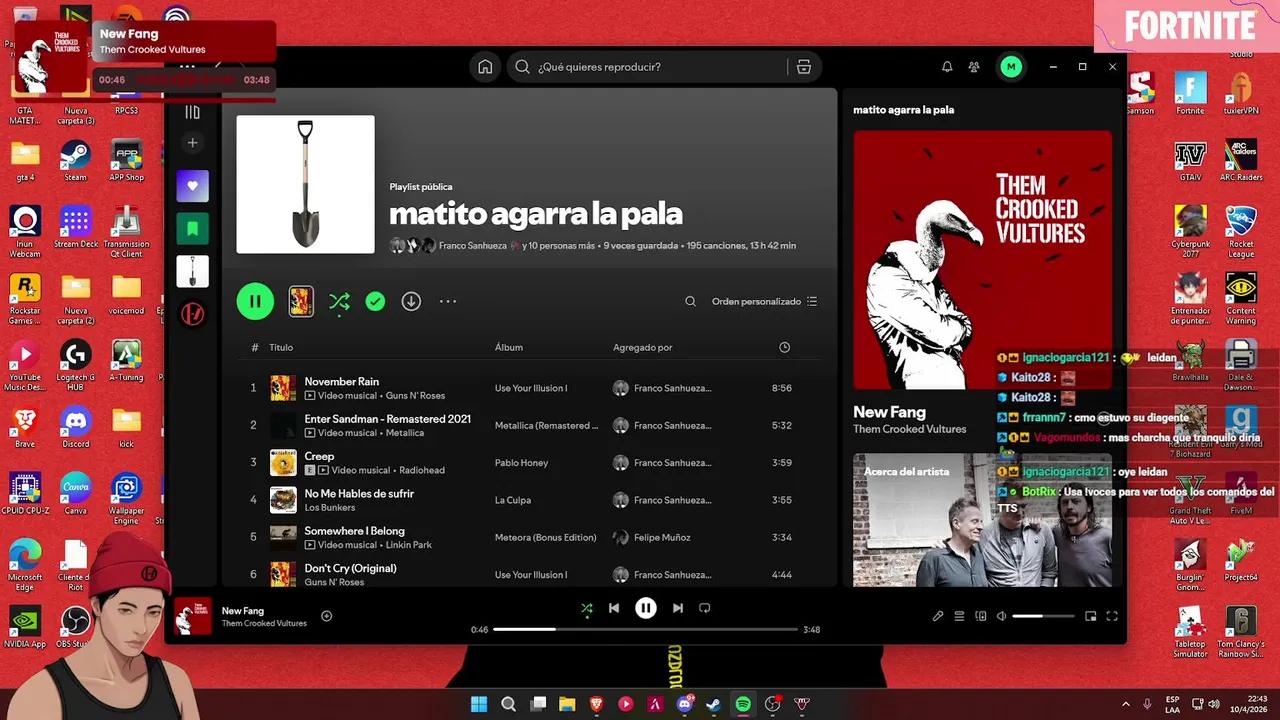The height and width of the screenshot is (720, 1280).
Task: Click 'New Fang' title in the right panel
Action: point(889,412)
